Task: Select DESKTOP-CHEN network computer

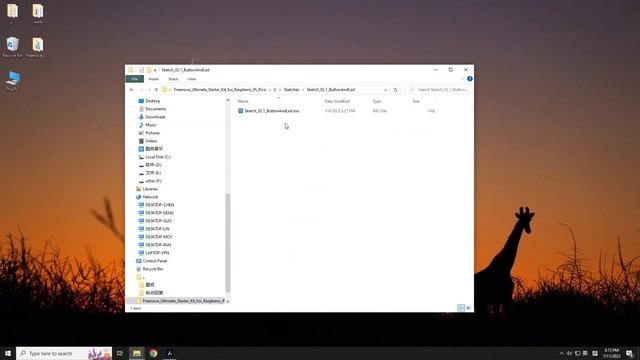Action: click(x=159, y=205)
